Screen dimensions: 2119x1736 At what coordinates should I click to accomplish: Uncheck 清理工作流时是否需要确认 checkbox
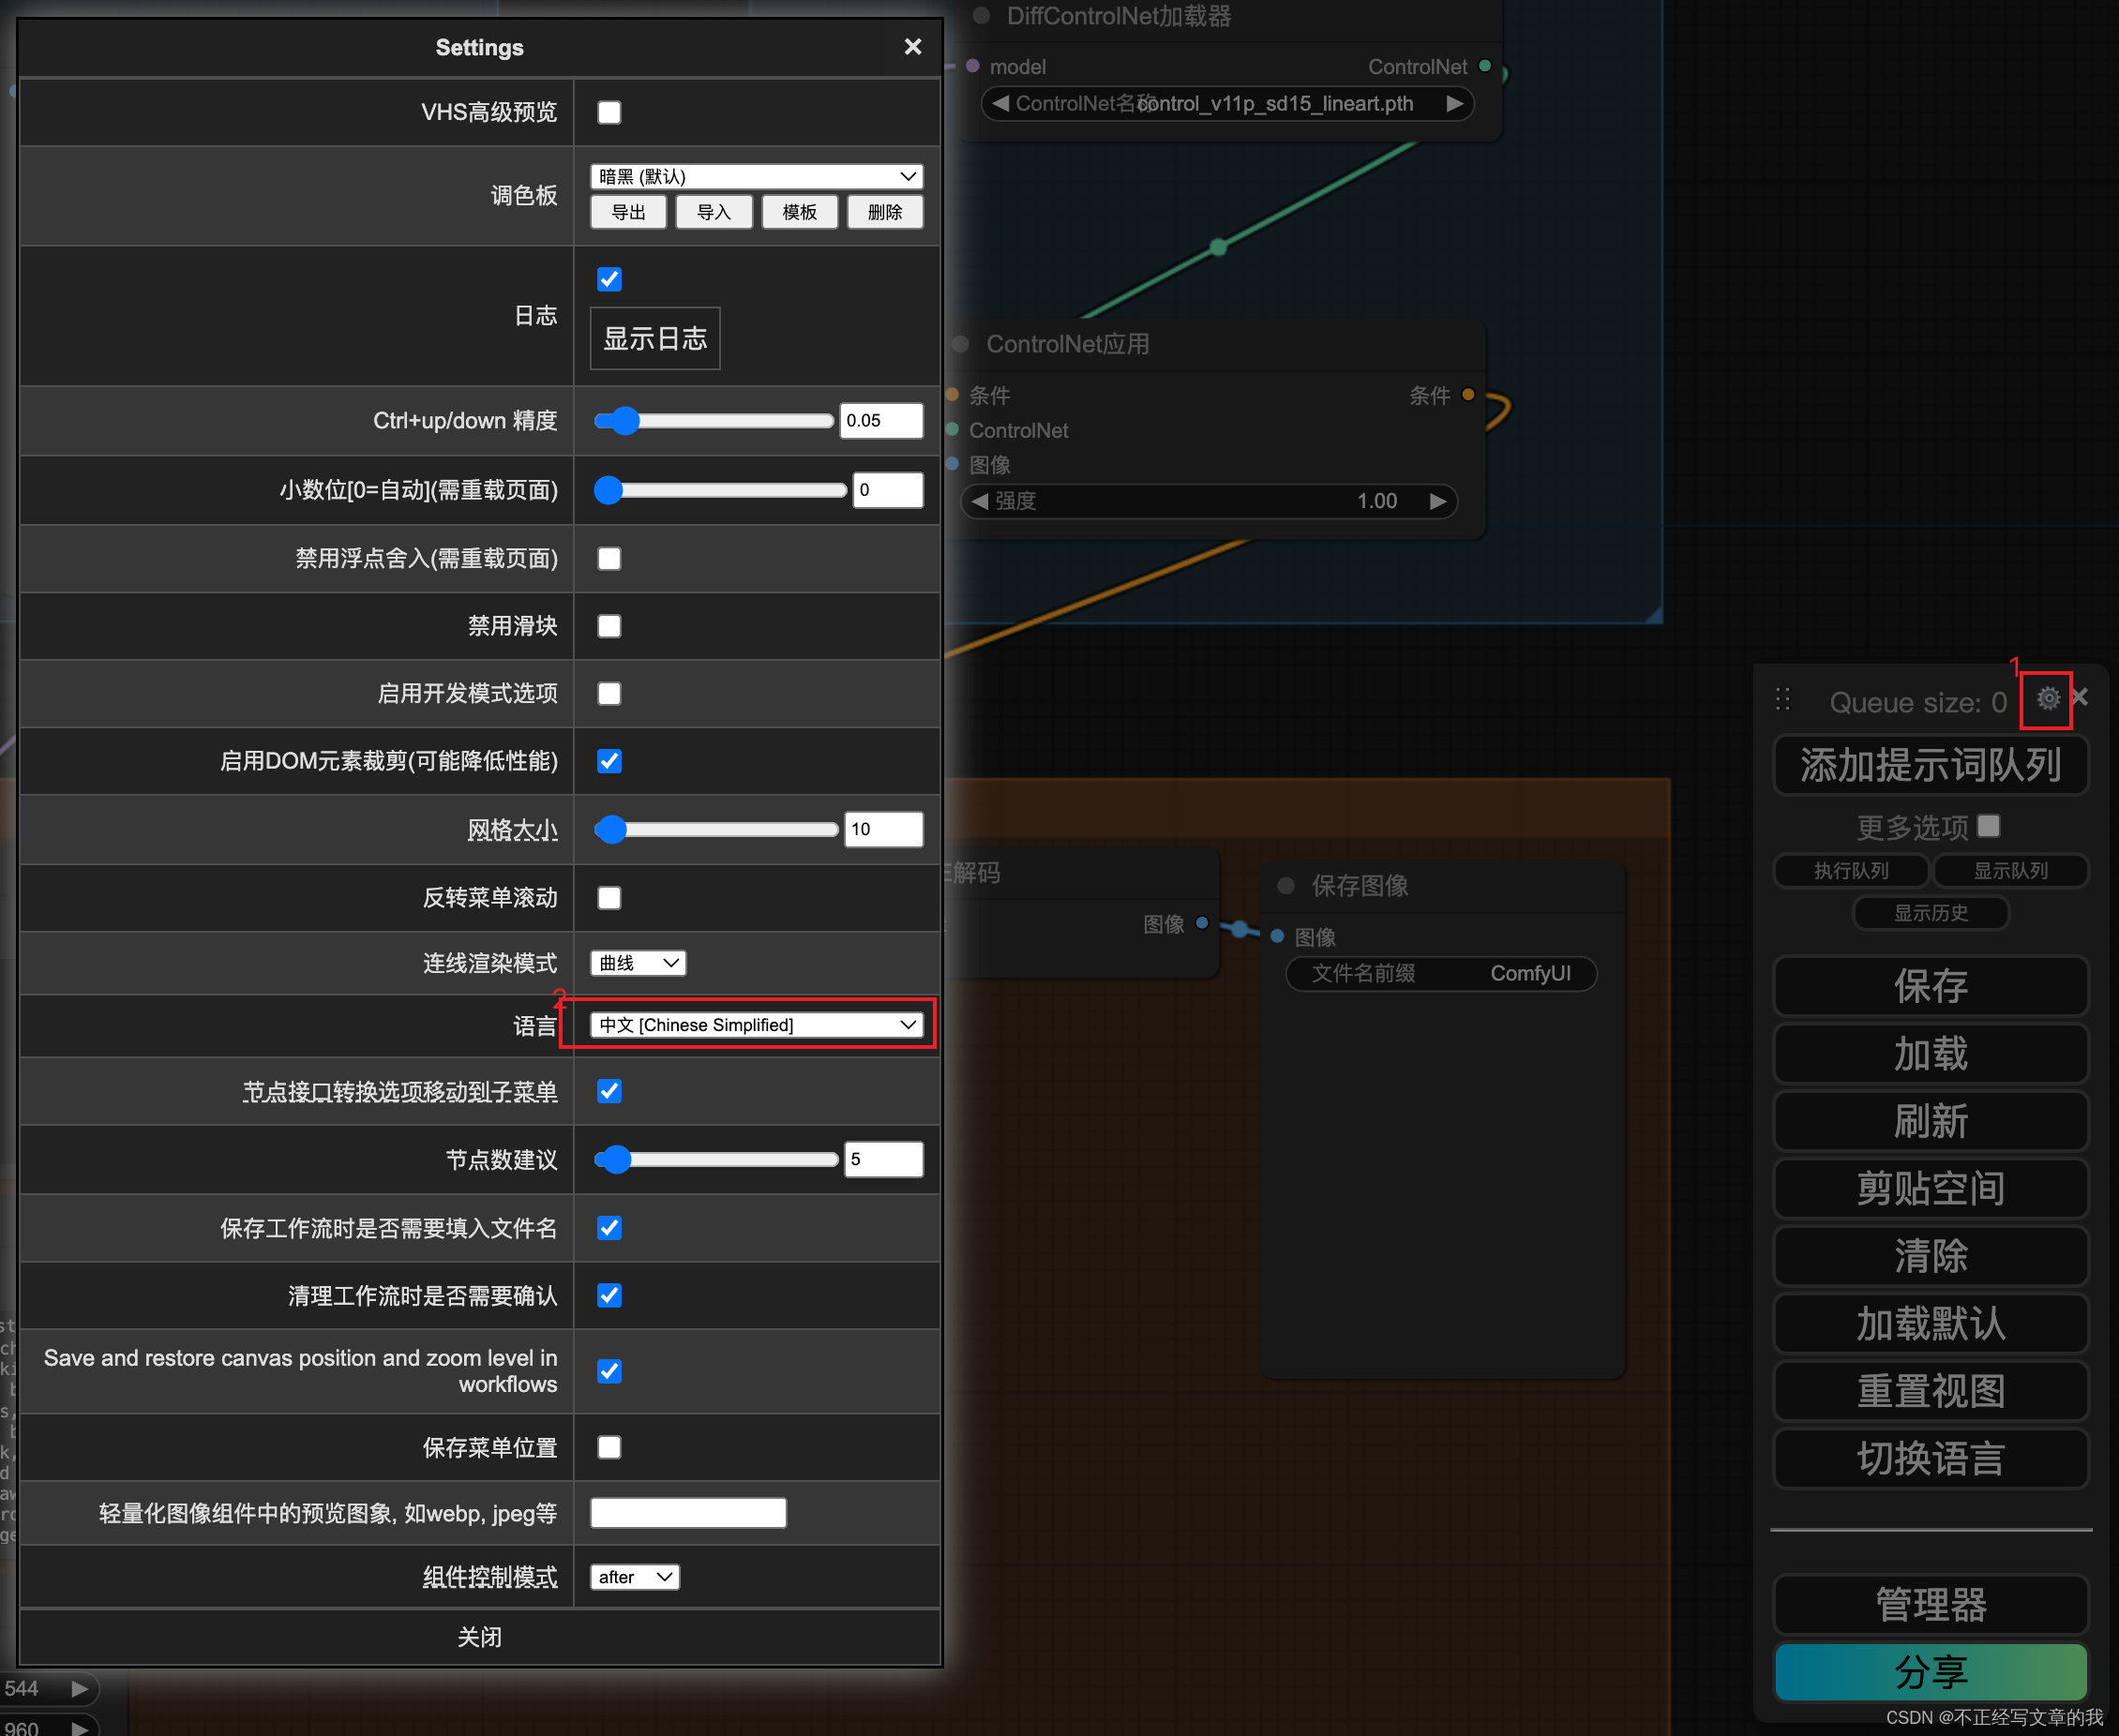pyautogui.click(x=609, y=1296)
